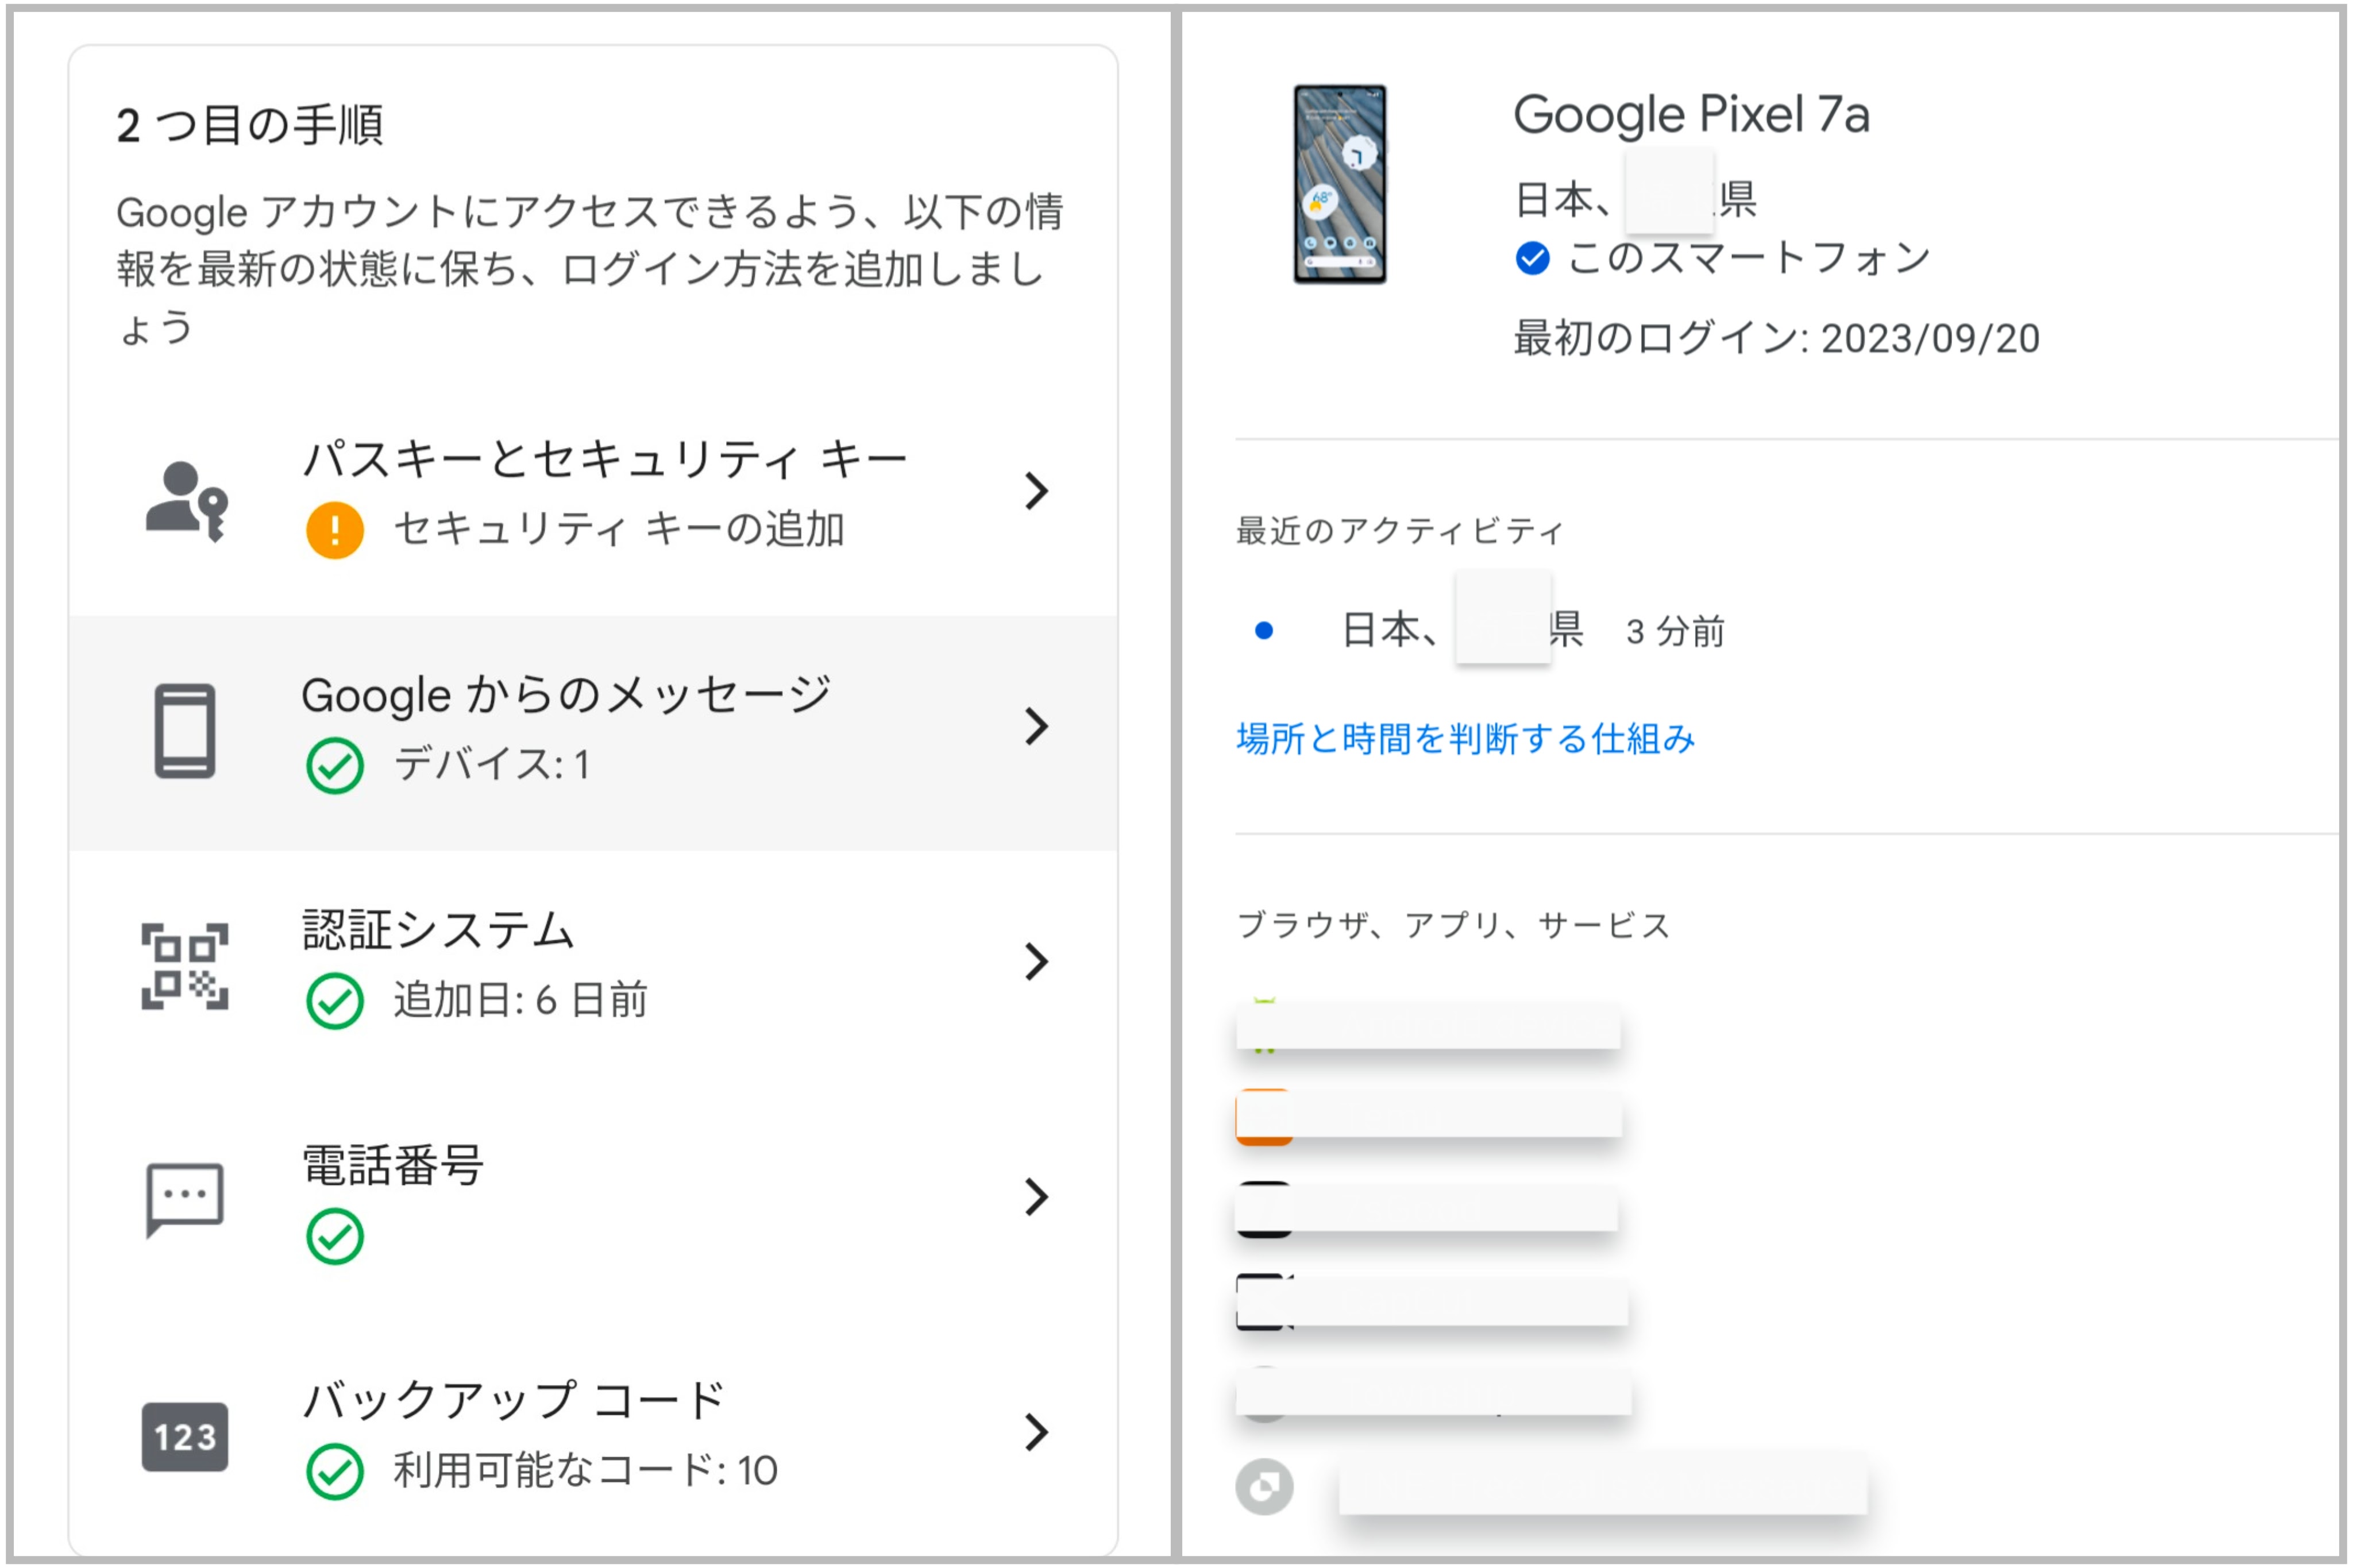Click the smartphone icon beside Google からのメッセージ

click(x=185, y=730)
